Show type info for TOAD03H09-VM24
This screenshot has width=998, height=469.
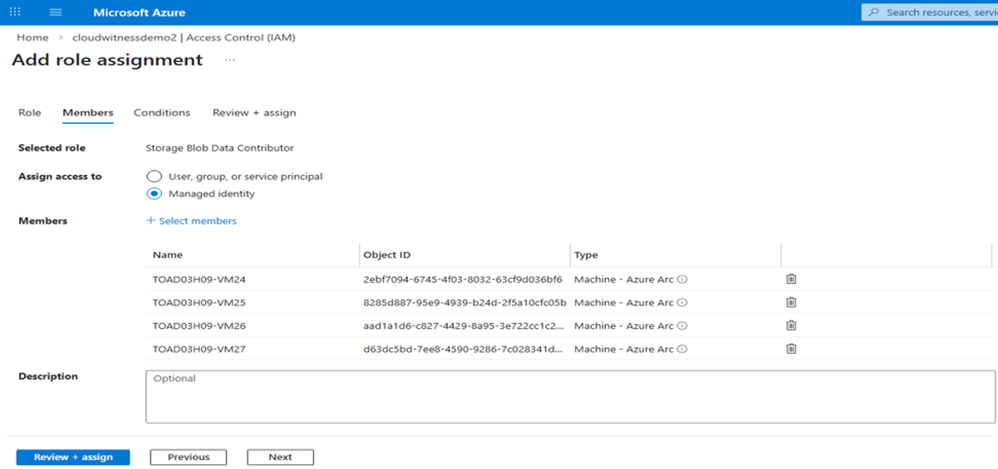(x=682, y=279)
